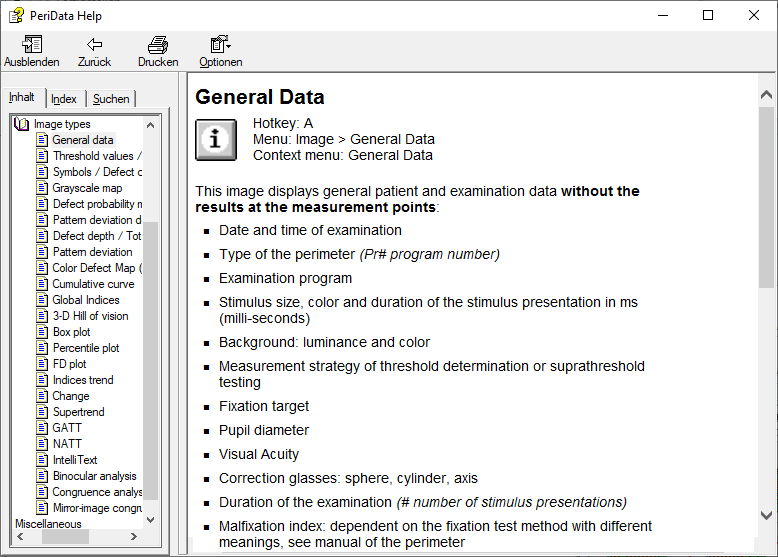Open Box plot topic
This screenshot has width=778, height=557.
click(71, 332)
